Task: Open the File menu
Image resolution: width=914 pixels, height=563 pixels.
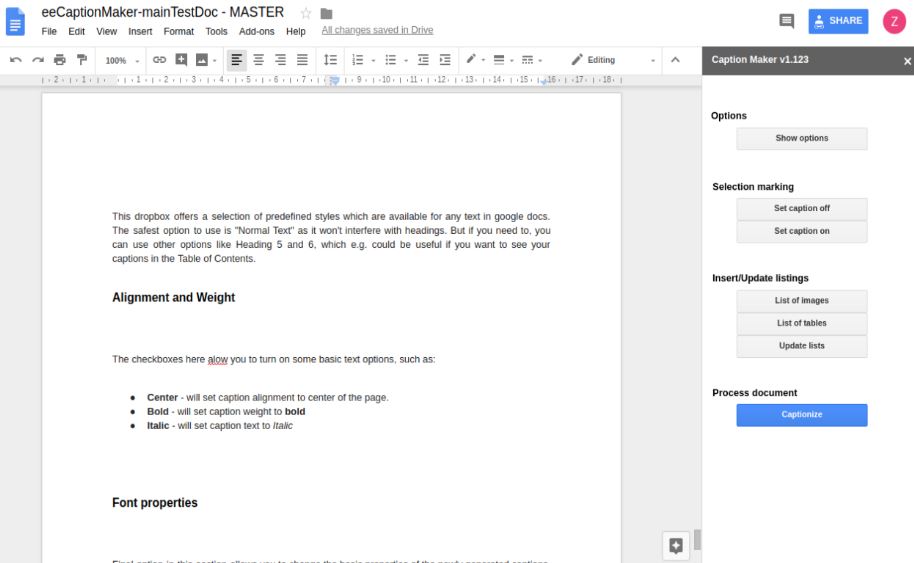Action: coord(49,31)
